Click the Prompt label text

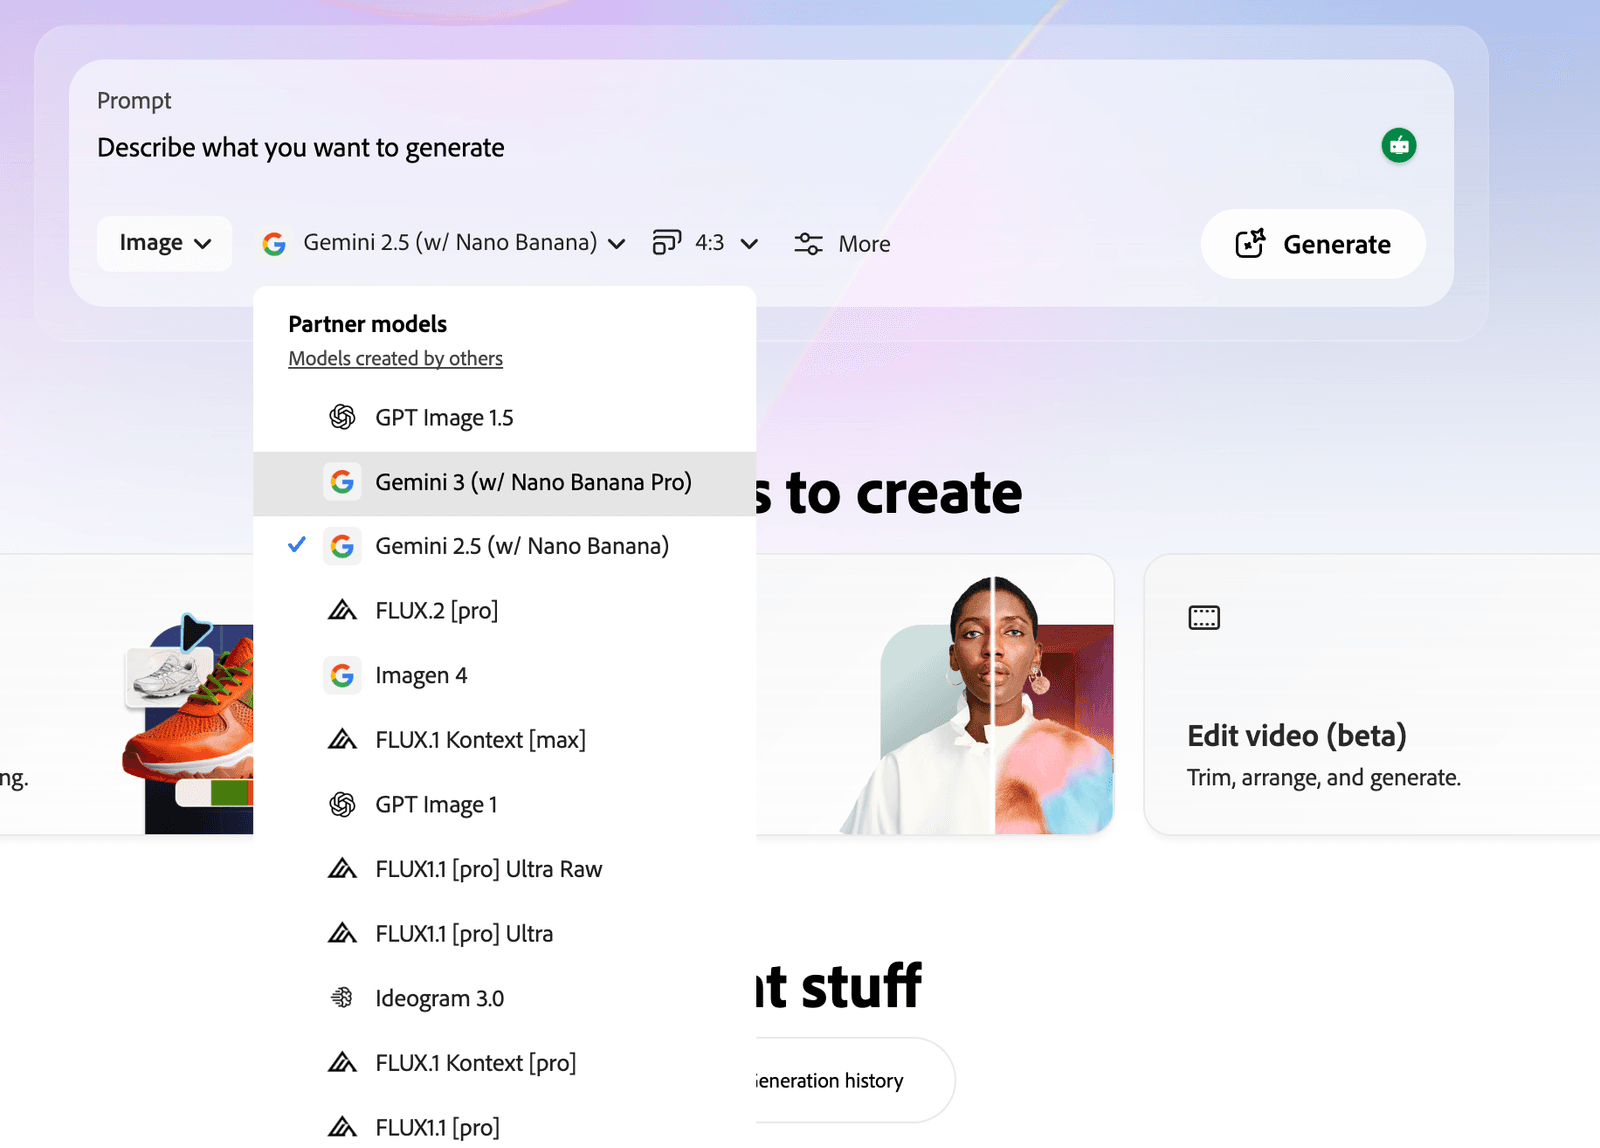pyautogui.click(x=134, y=101)
